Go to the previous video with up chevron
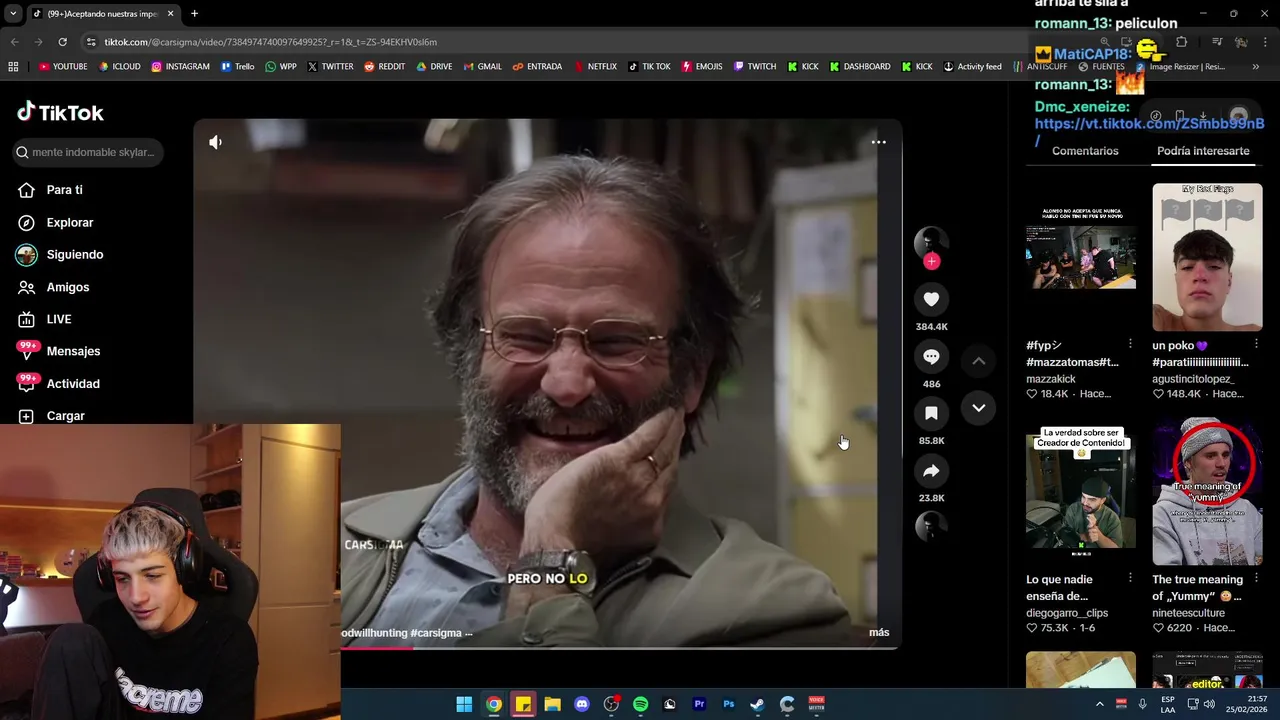 979,360
